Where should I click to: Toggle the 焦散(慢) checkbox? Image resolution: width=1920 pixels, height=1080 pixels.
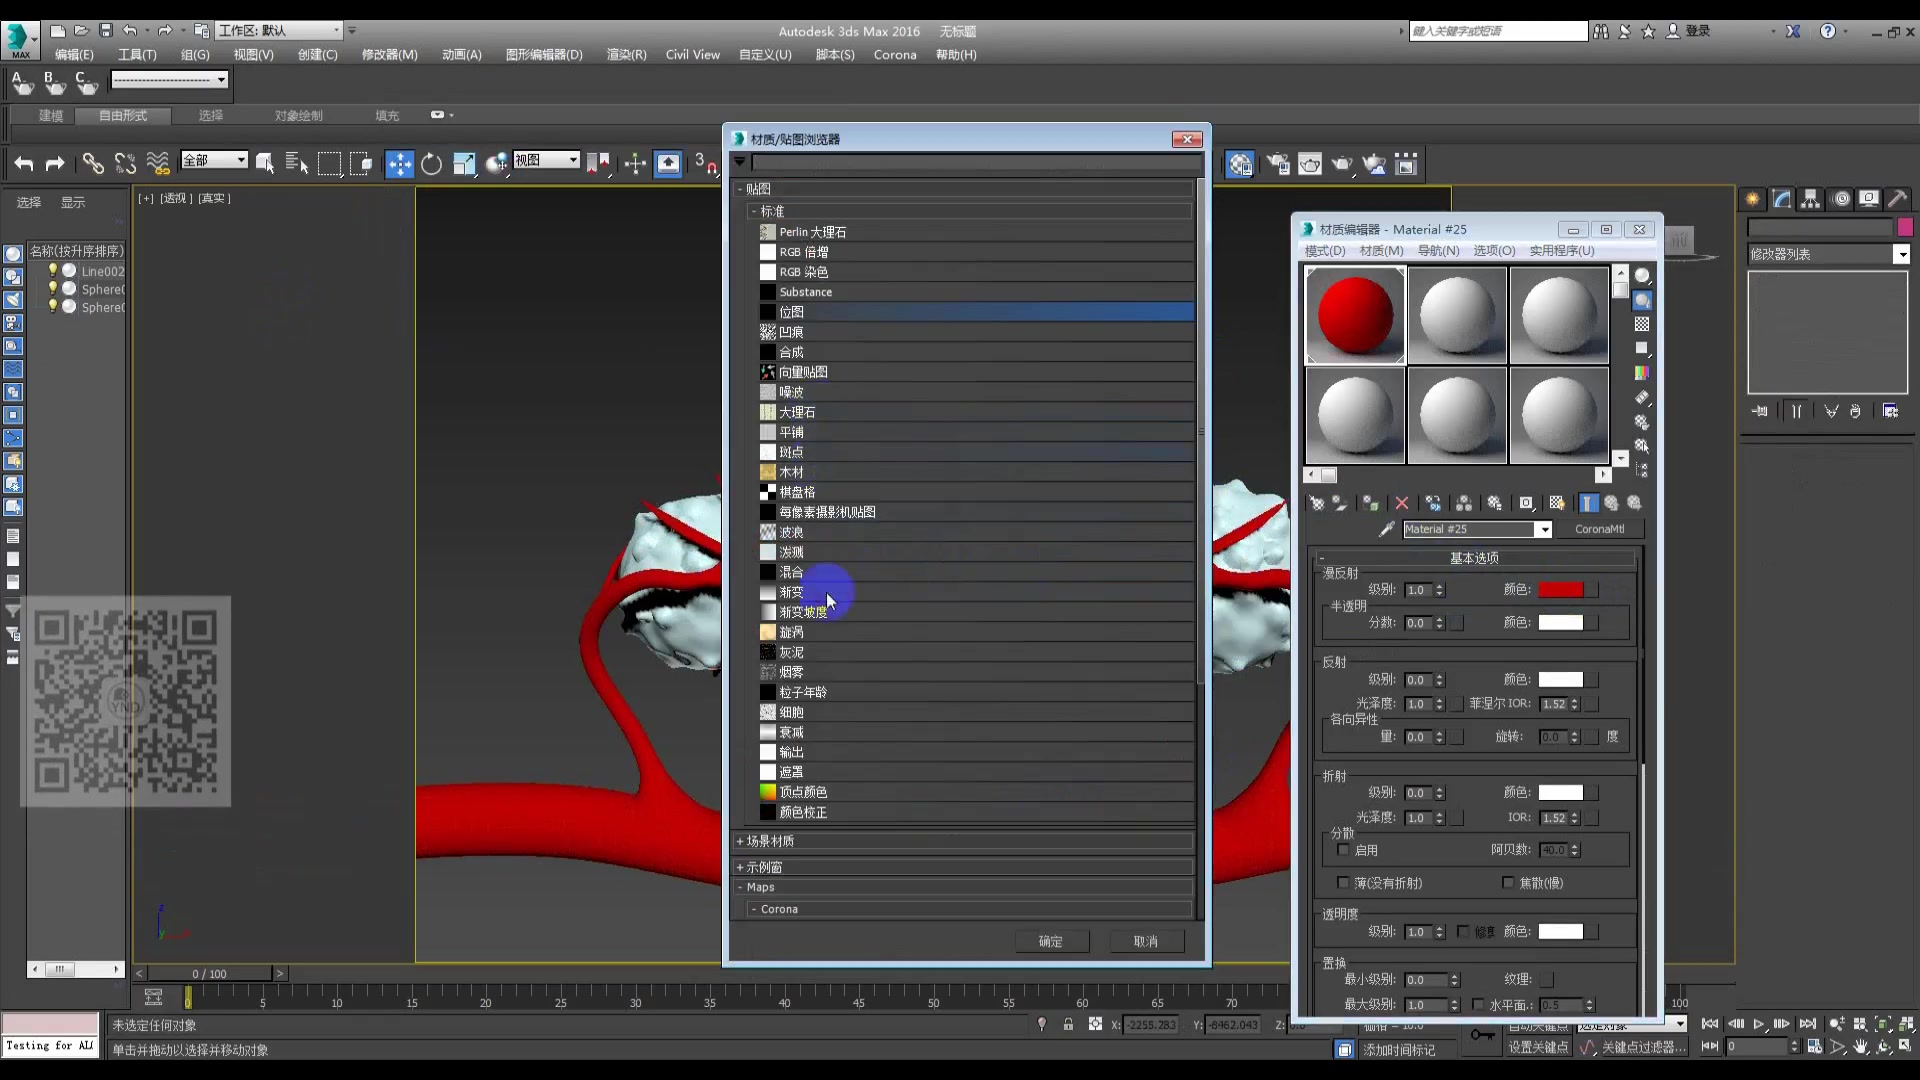(x=1508, y=883)
